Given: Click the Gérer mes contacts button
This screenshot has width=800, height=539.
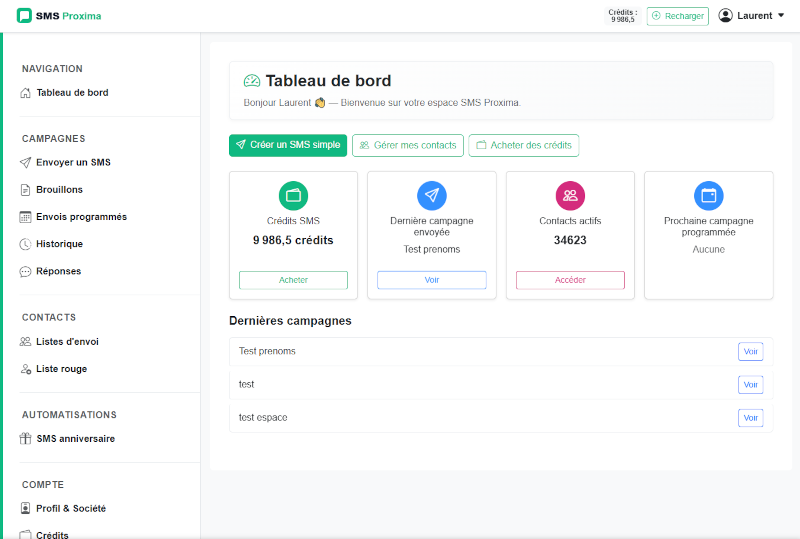Looking at the screenshot, I should click(408, 145).
